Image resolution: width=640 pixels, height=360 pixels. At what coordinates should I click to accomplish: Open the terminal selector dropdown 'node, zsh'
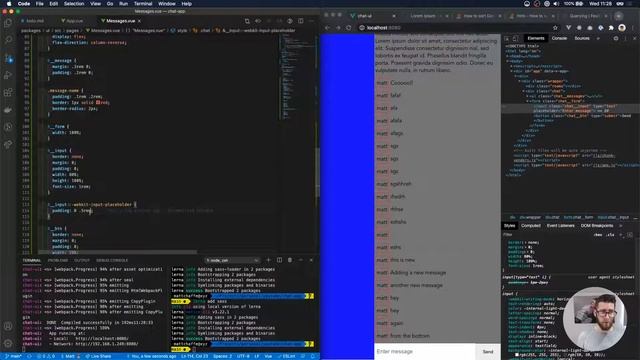point(232,260)
